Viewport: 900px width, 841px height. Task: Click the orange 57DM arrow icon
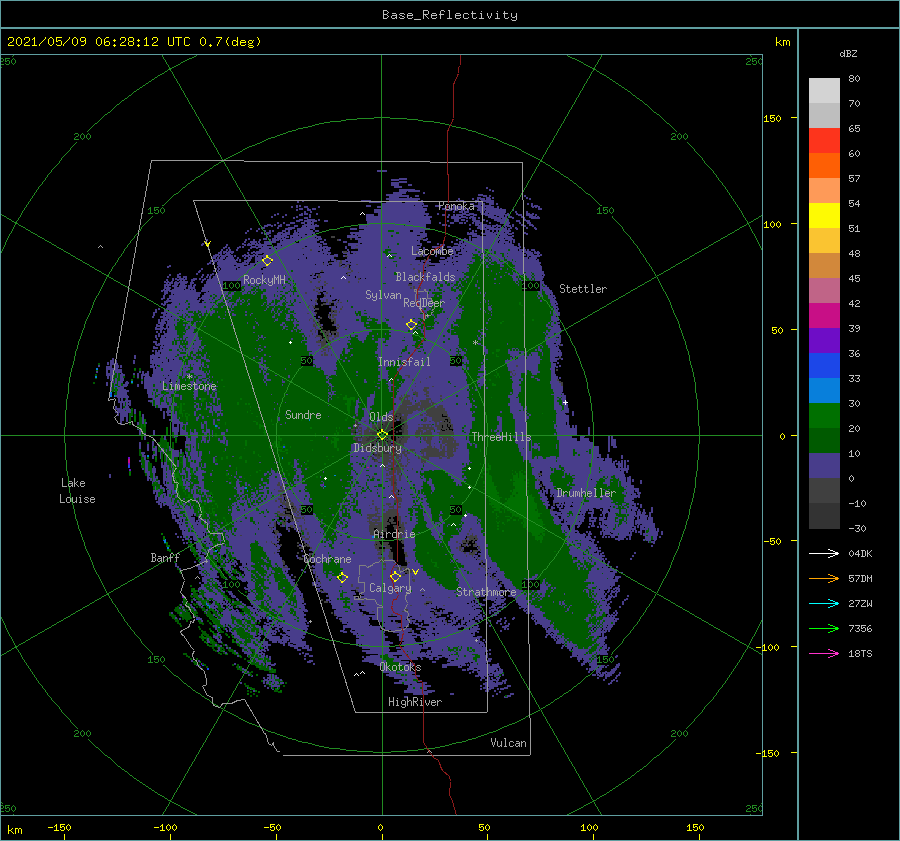pos(824,579)
